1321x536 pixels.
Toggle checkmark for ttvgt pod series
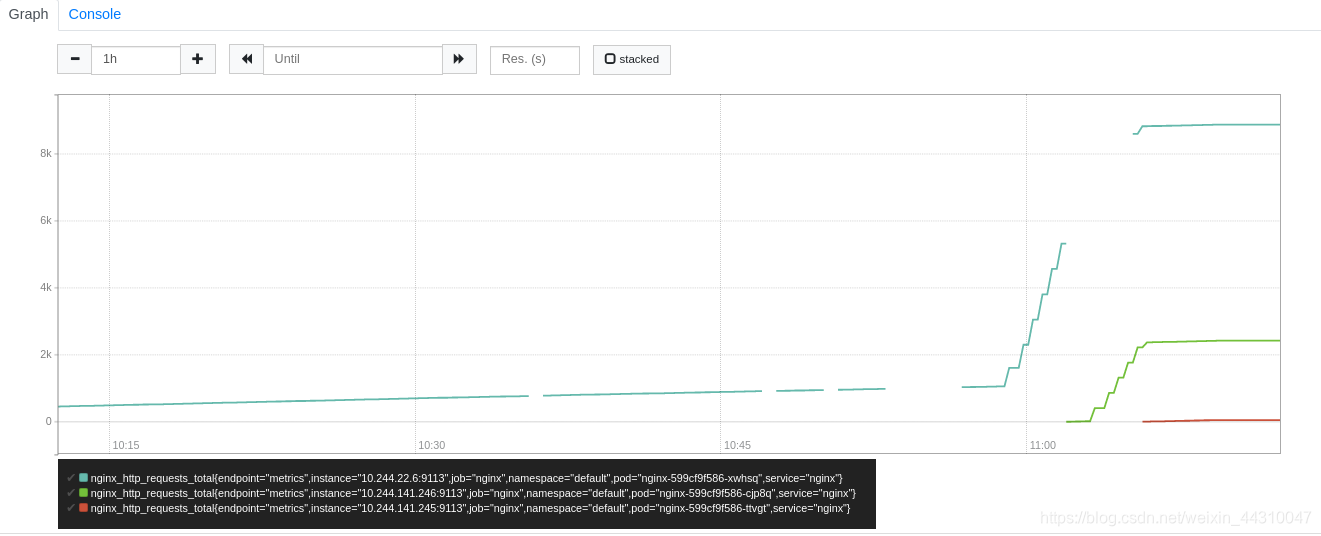pyautogui.click(x=71, y=508)
